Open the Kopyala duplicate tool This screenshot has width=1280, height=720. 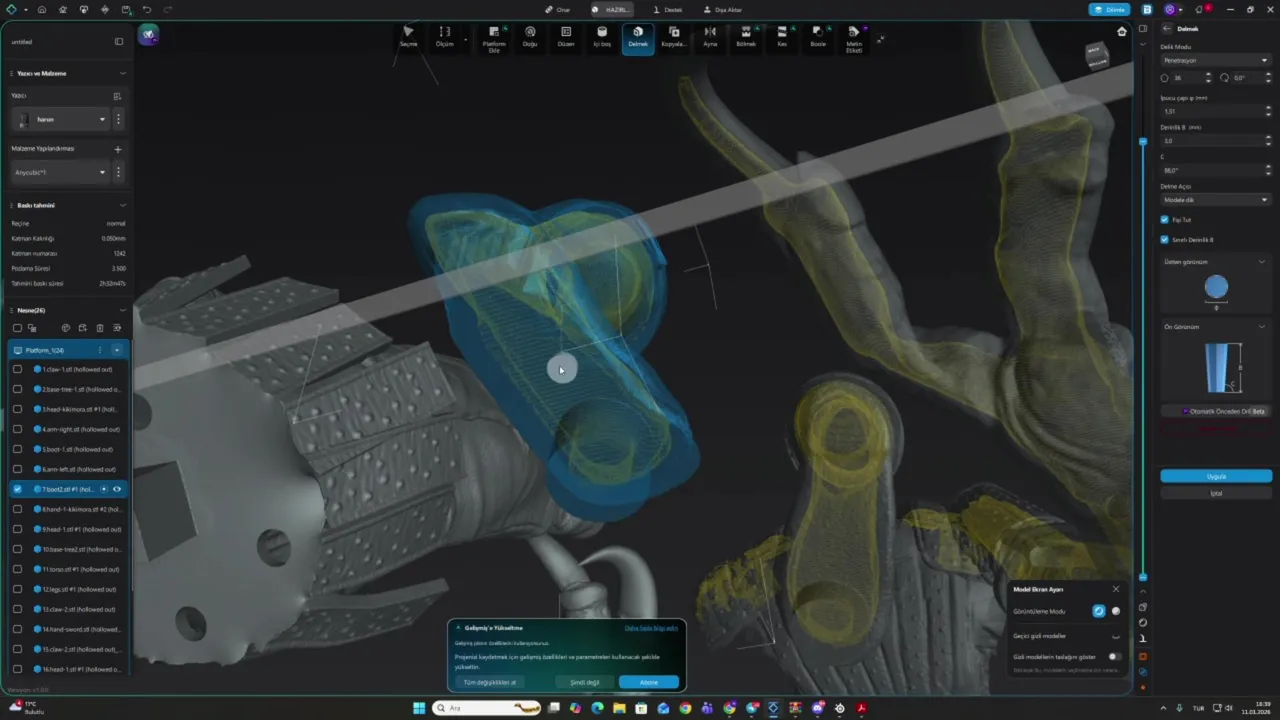[674, 37]
